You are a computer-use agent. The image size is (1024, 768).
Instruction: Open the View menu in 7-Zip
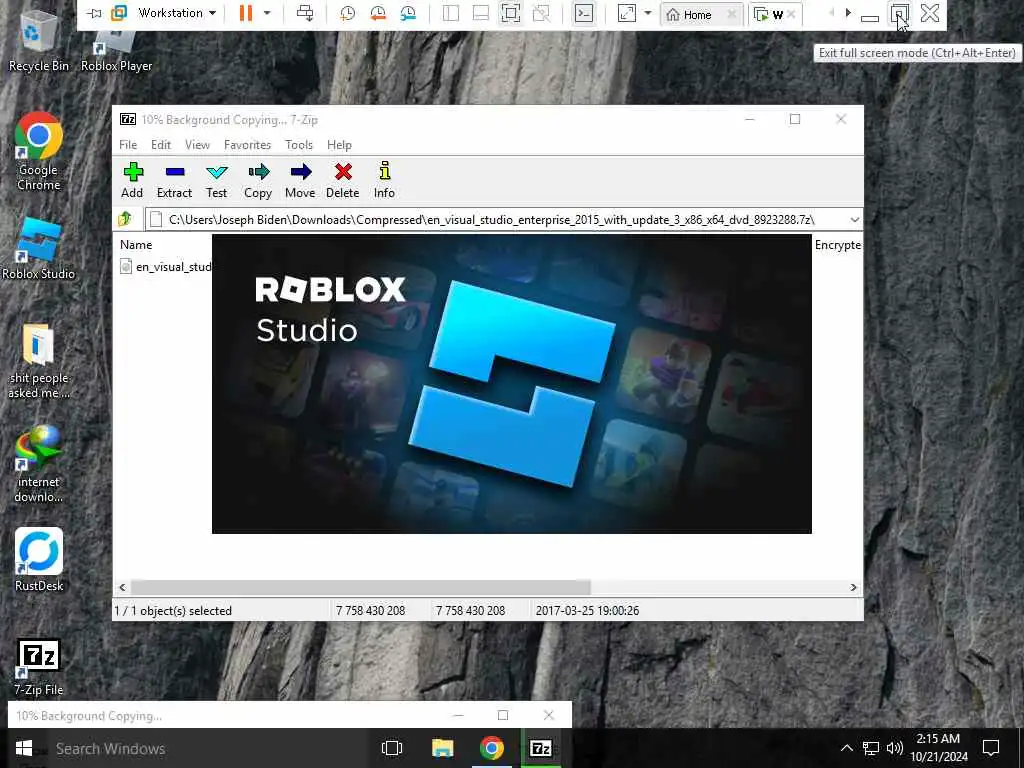(x=197, y=144)
